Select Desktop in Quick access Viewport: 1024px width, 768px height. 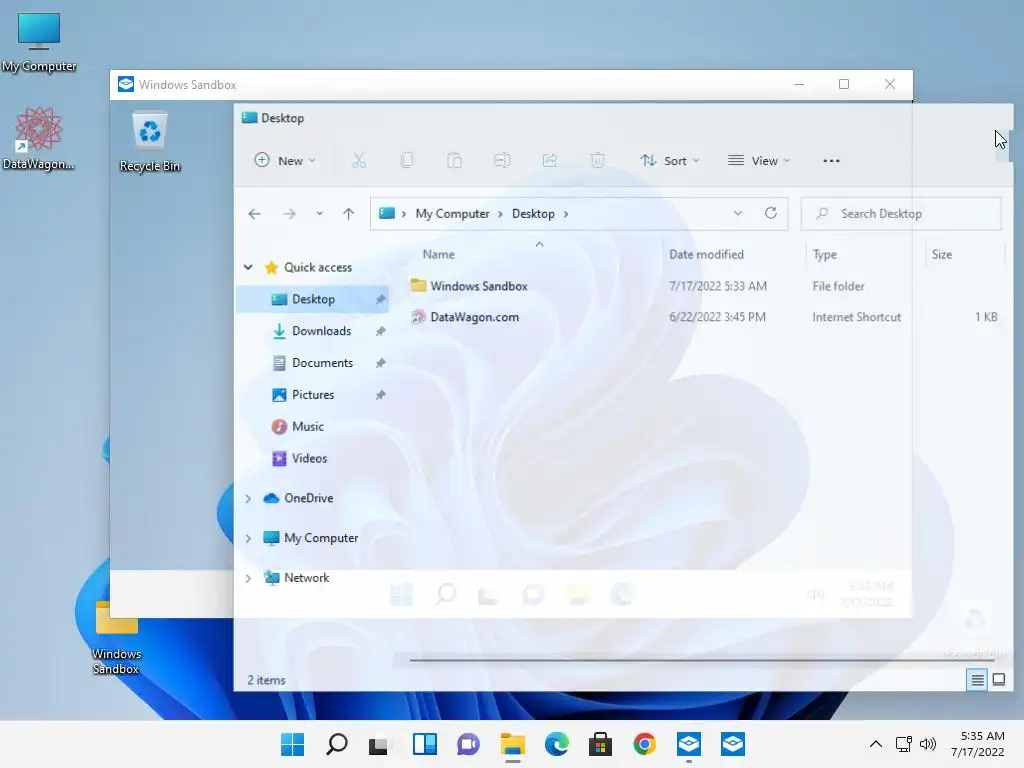pyautogui.click(x=313, y=299)
